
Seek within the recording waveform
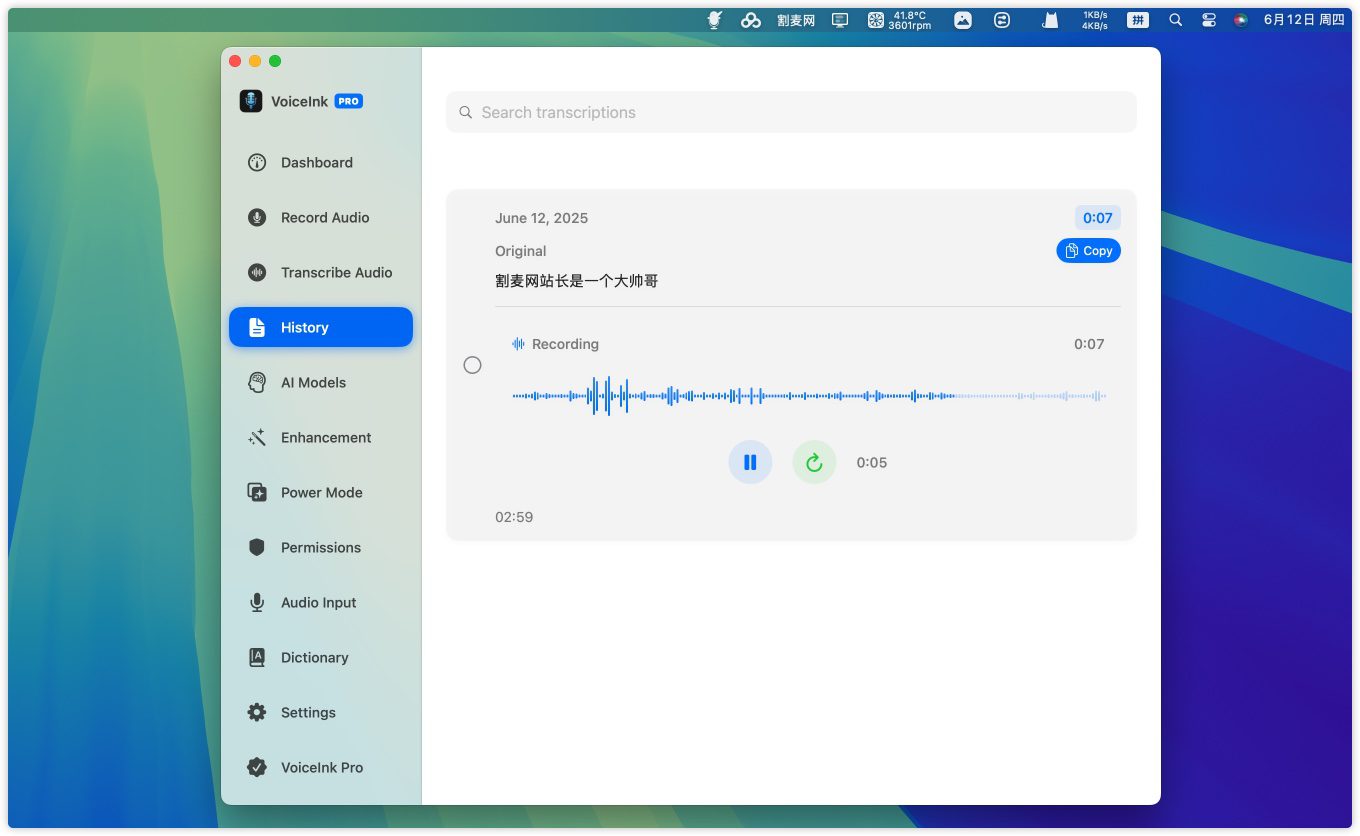click(x=808, y=396)
